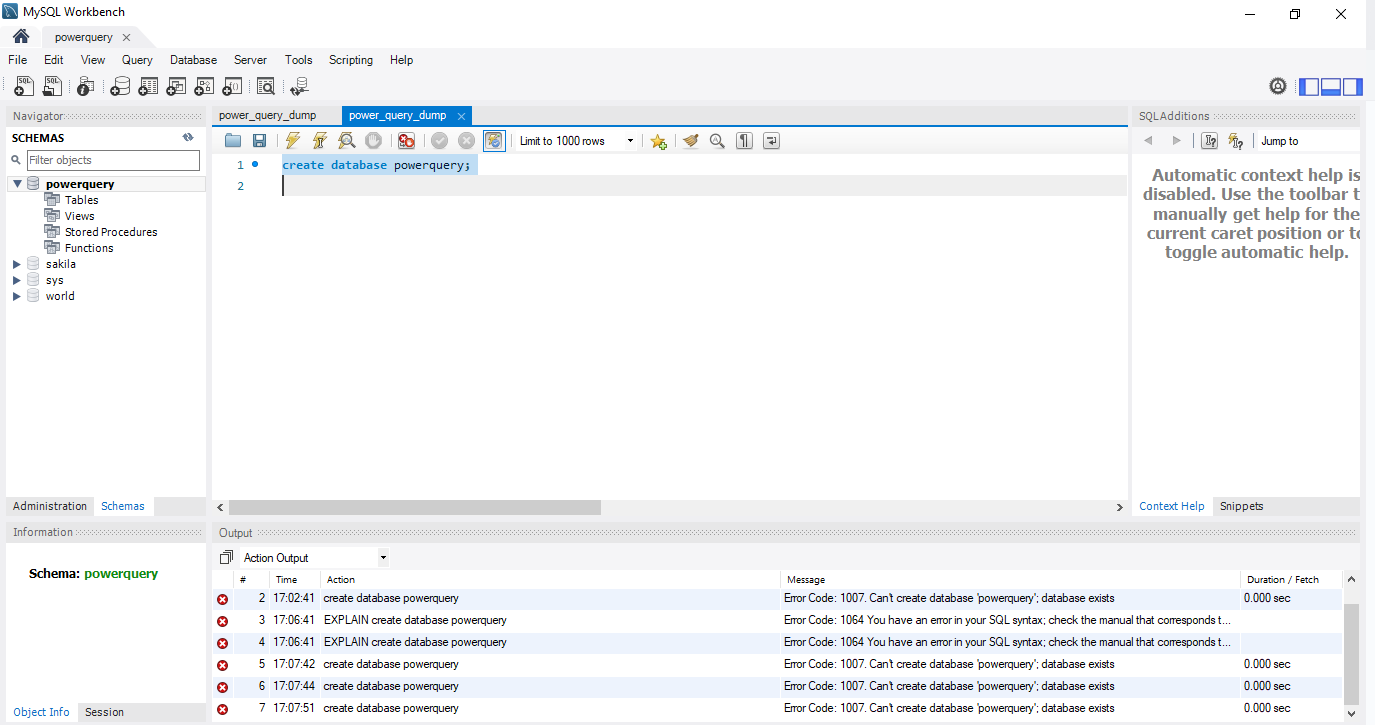Screen dimensions: 1375x725
Task: Rollback the current transaction
Action: [466, 141]
